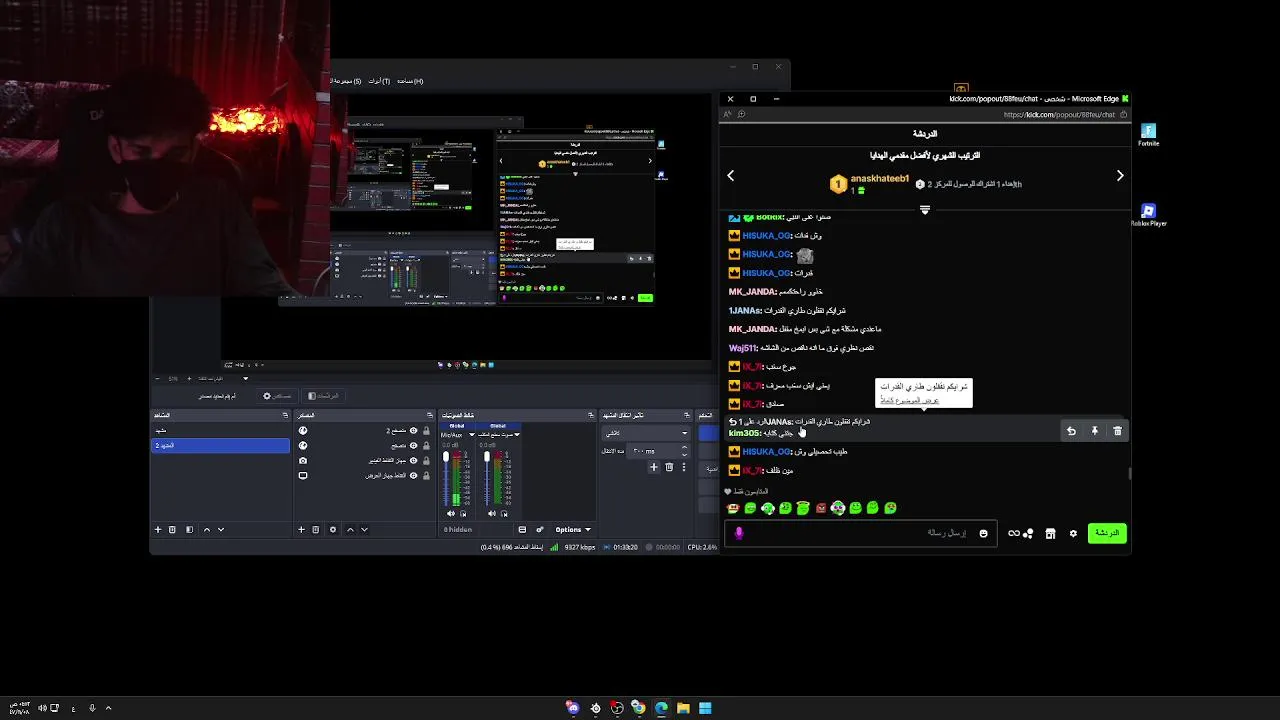
Task: Toggle audio mixer vertical layout icon
Action: [x=522, y=529]
